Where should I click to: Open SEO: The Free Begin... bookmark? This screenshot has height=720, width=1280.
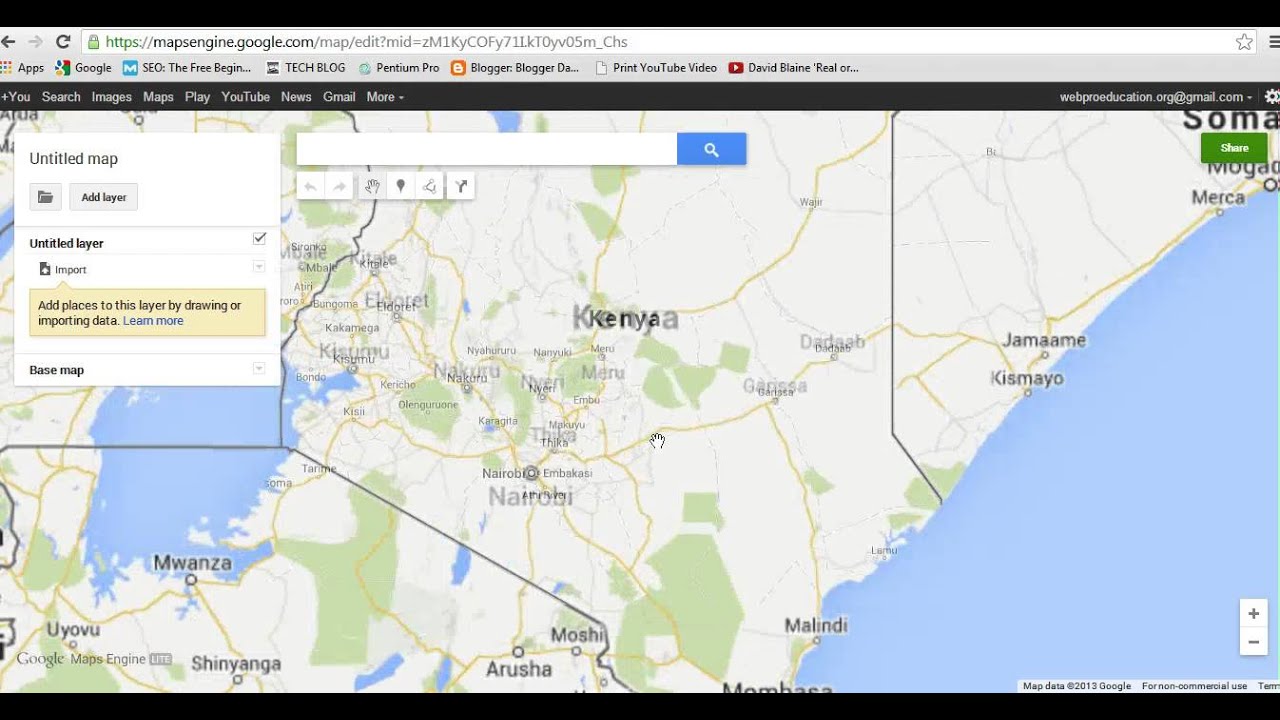point(187,68)
